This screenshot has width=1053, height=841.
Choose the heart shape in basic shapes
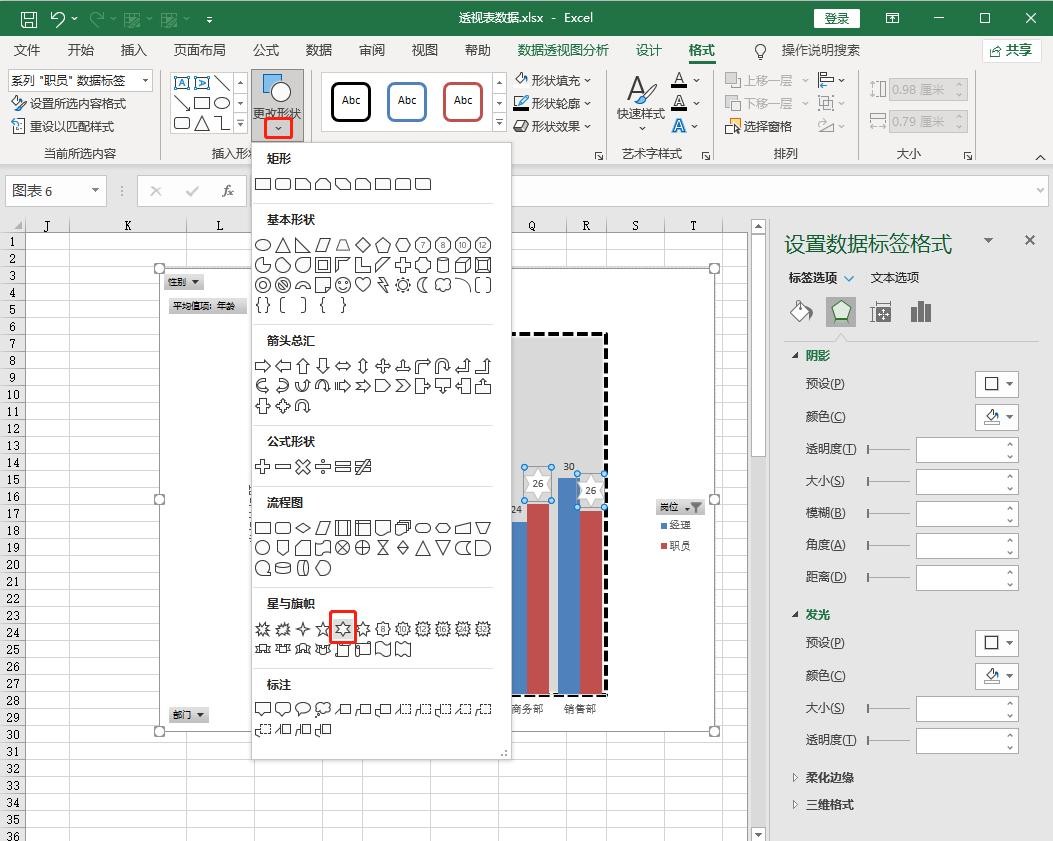[363, 285]
